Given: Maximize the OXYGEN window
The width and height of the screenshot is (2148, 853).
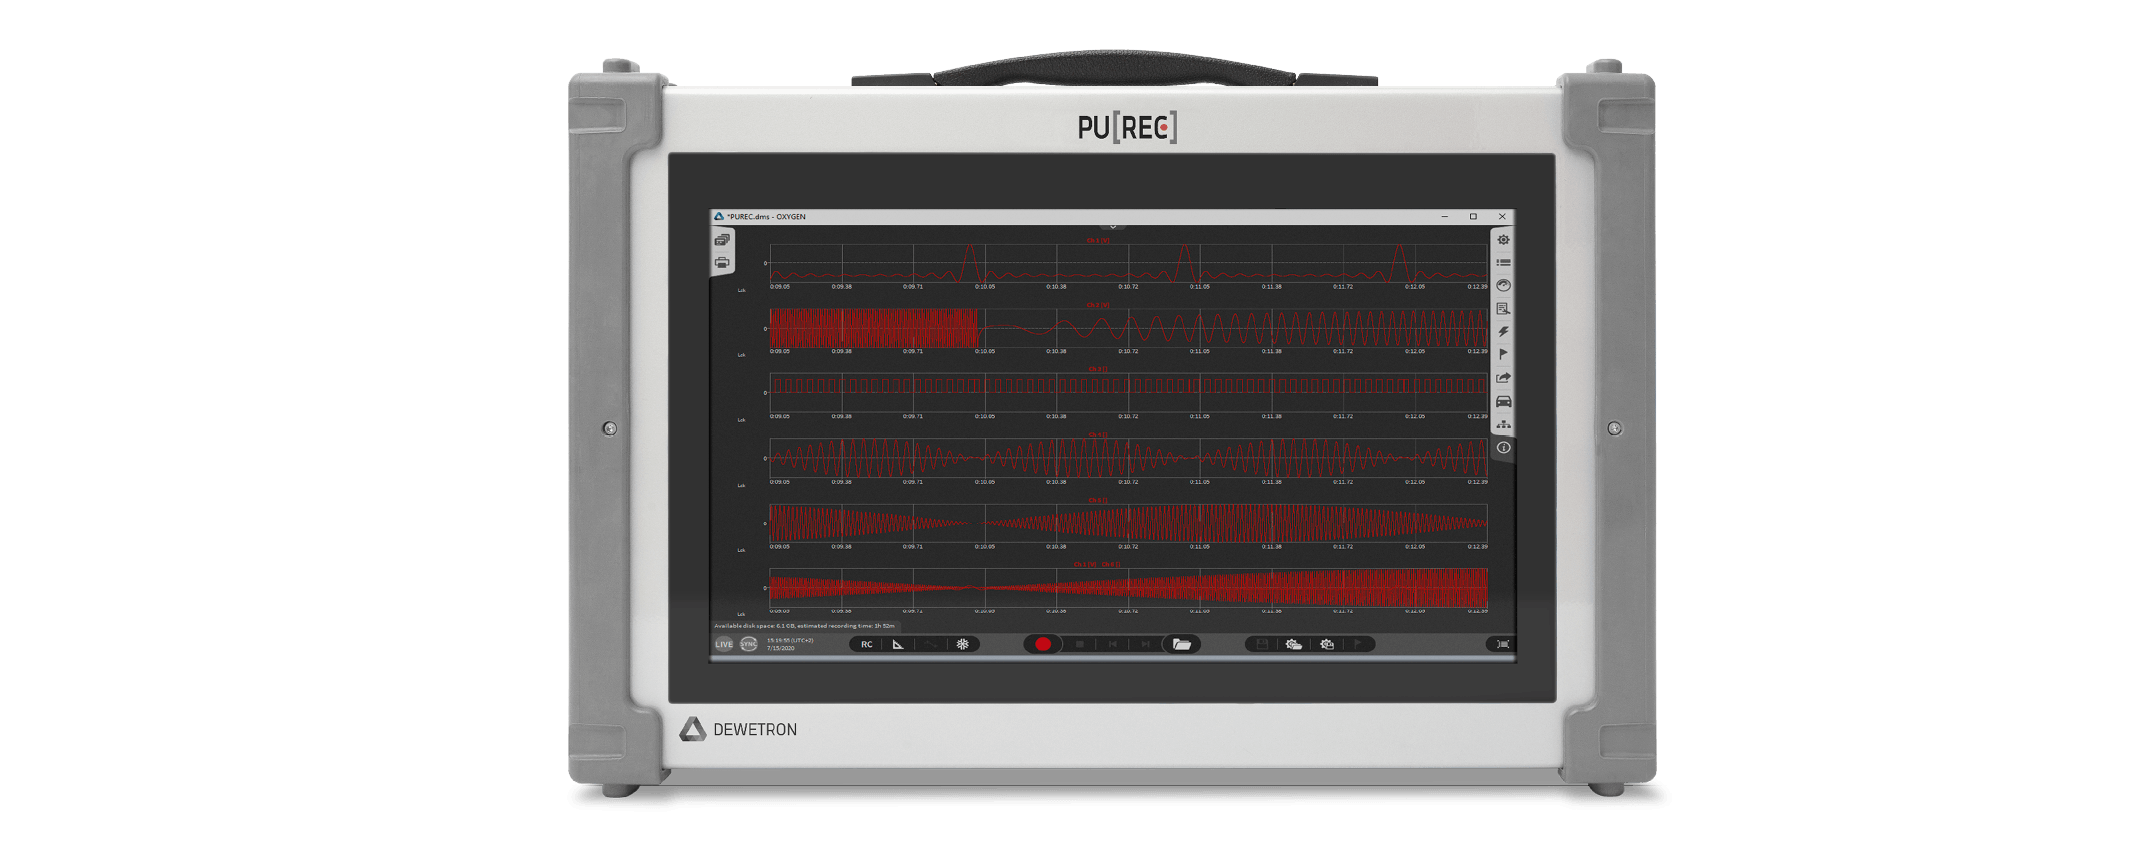Looking at the screenshot, I should [x=1473, y=217].
